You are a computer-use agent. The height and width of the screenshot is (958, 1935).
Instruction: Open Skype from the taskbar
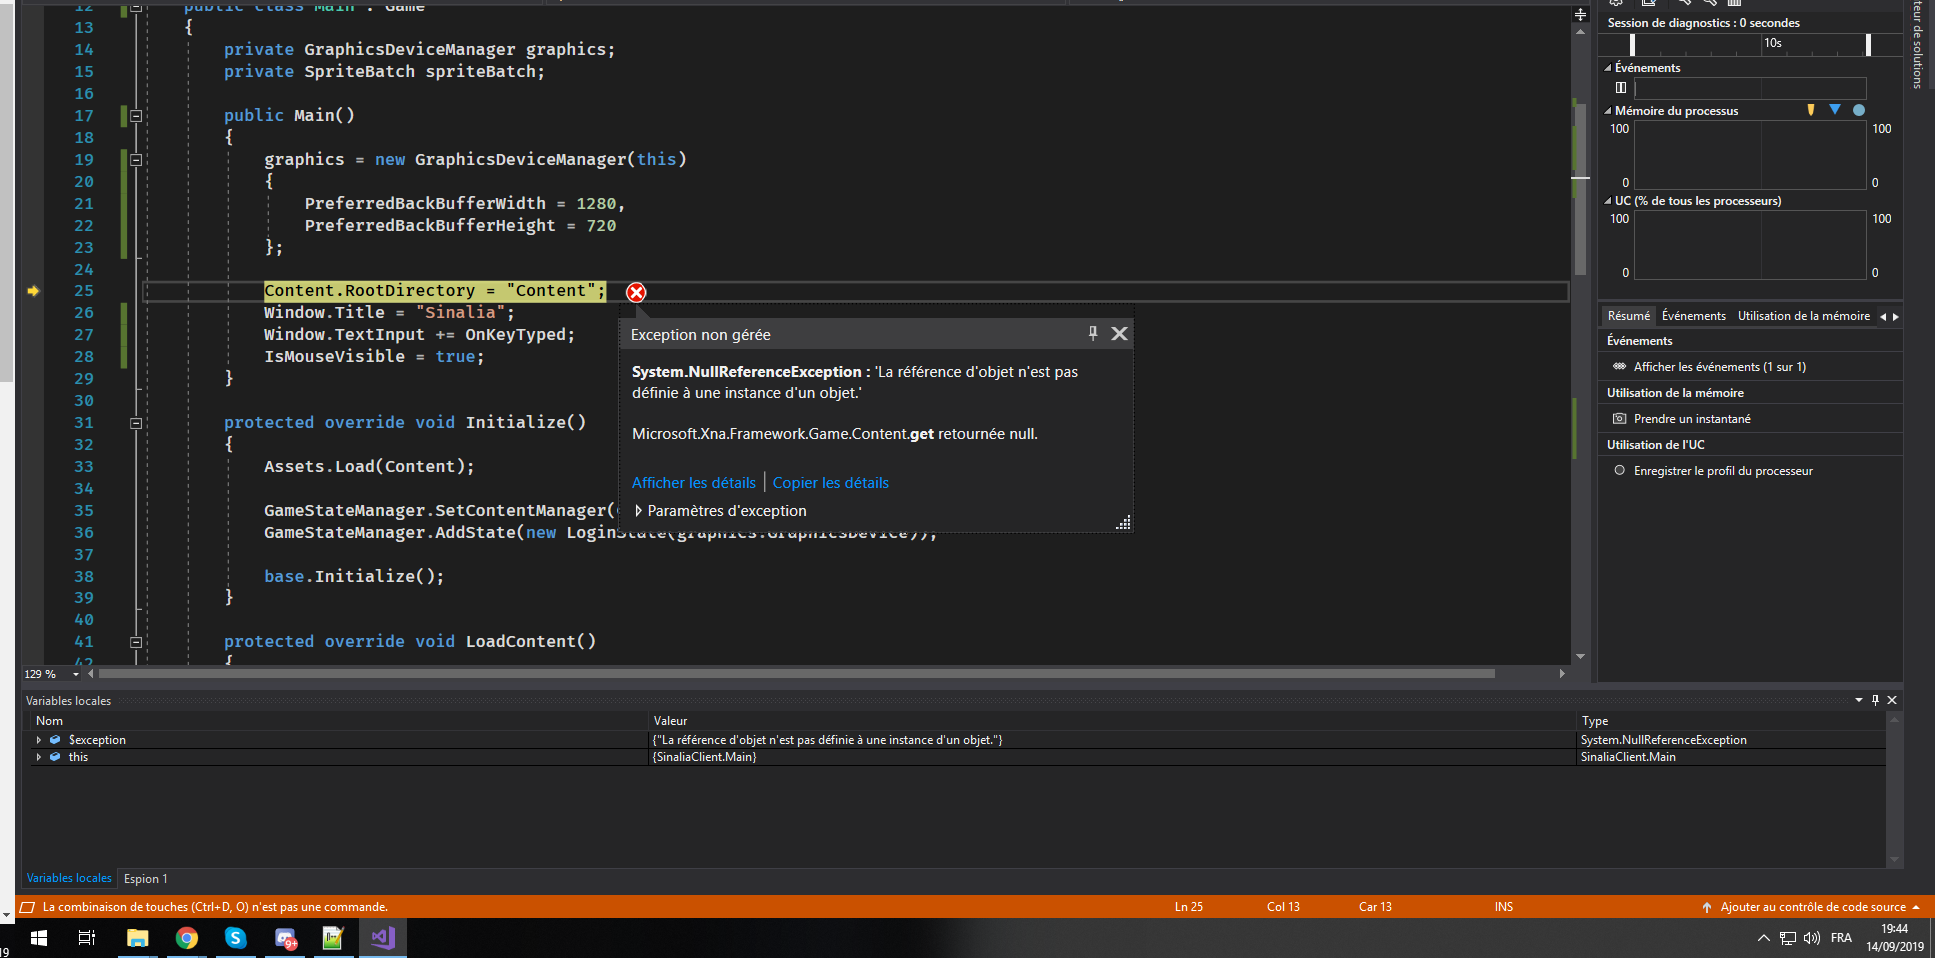click(235, 938)
